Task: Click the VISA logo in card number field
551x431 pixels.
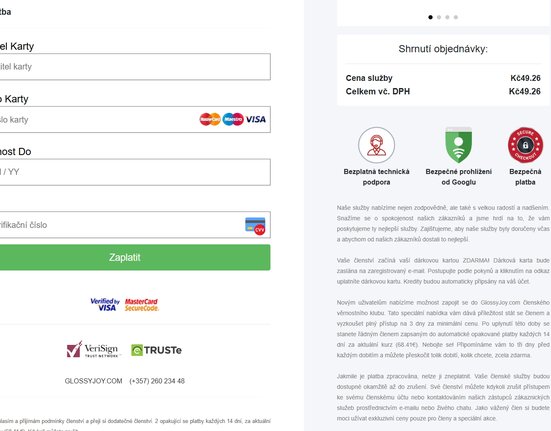Action: click(x=255, y=119)
